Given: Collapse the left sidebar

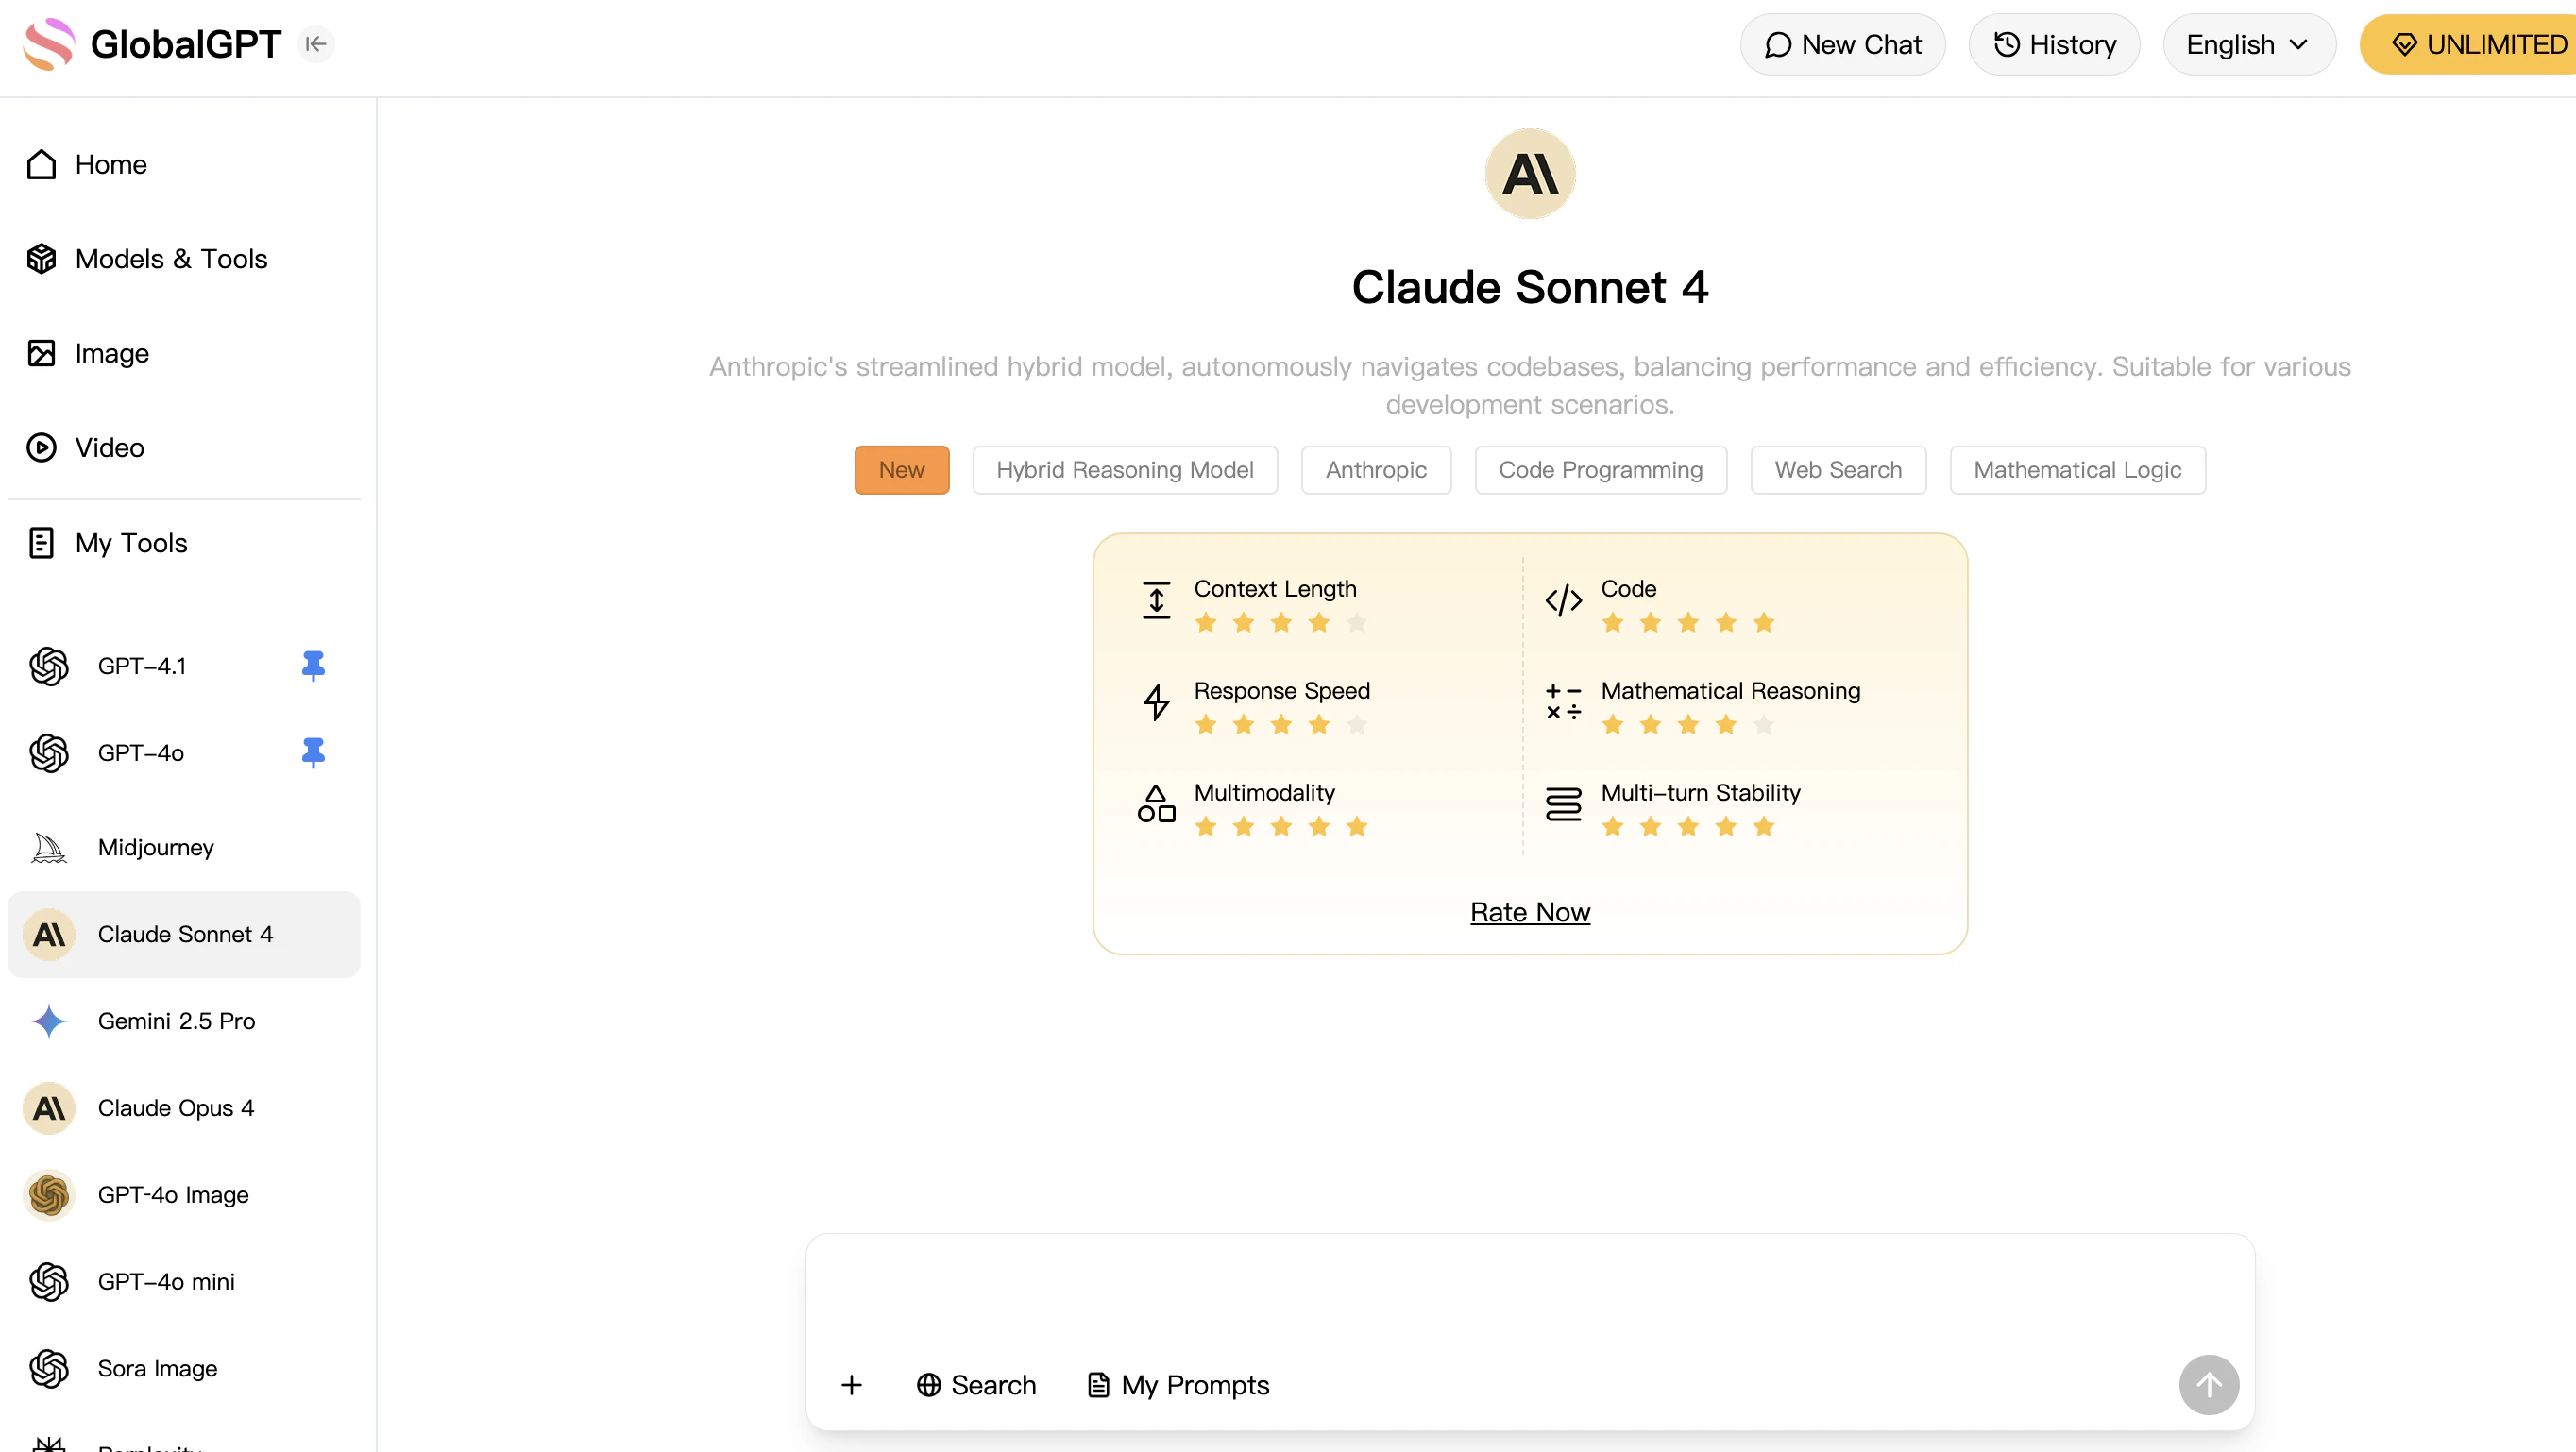Looking at the screenshot, I should point(316,44).
